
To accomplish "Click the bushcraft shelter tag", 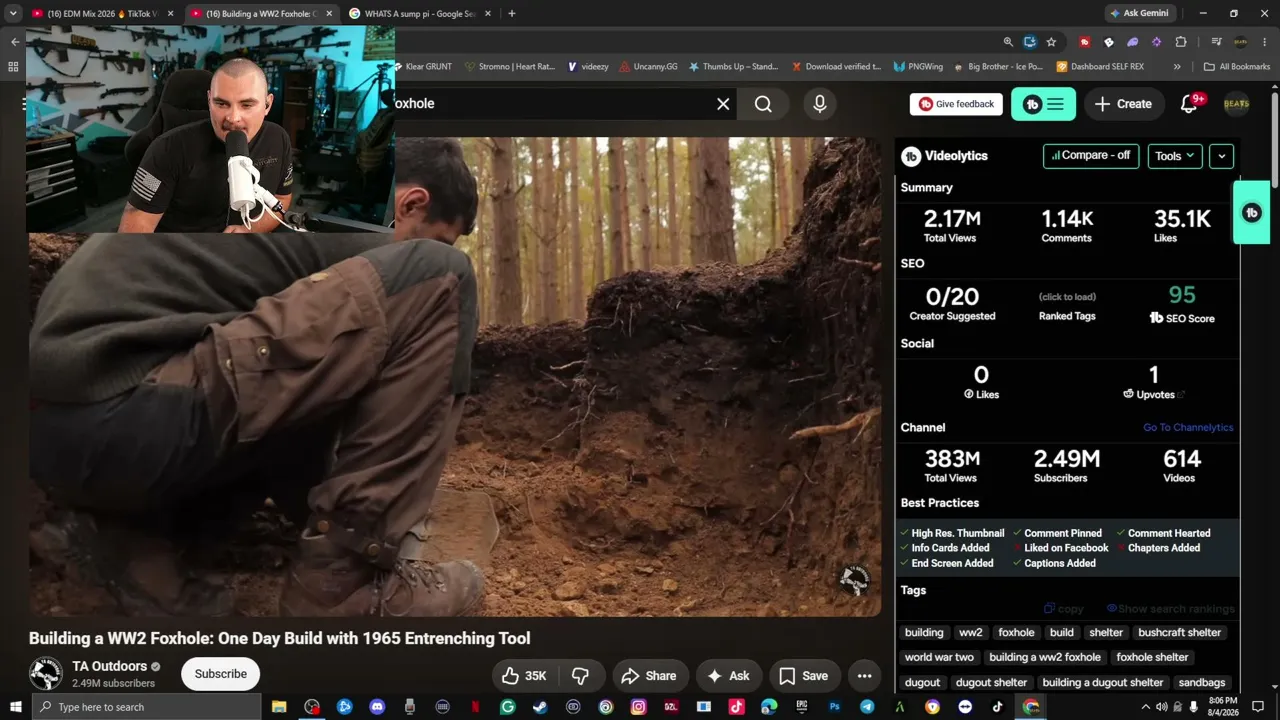I will point(1179,633).
